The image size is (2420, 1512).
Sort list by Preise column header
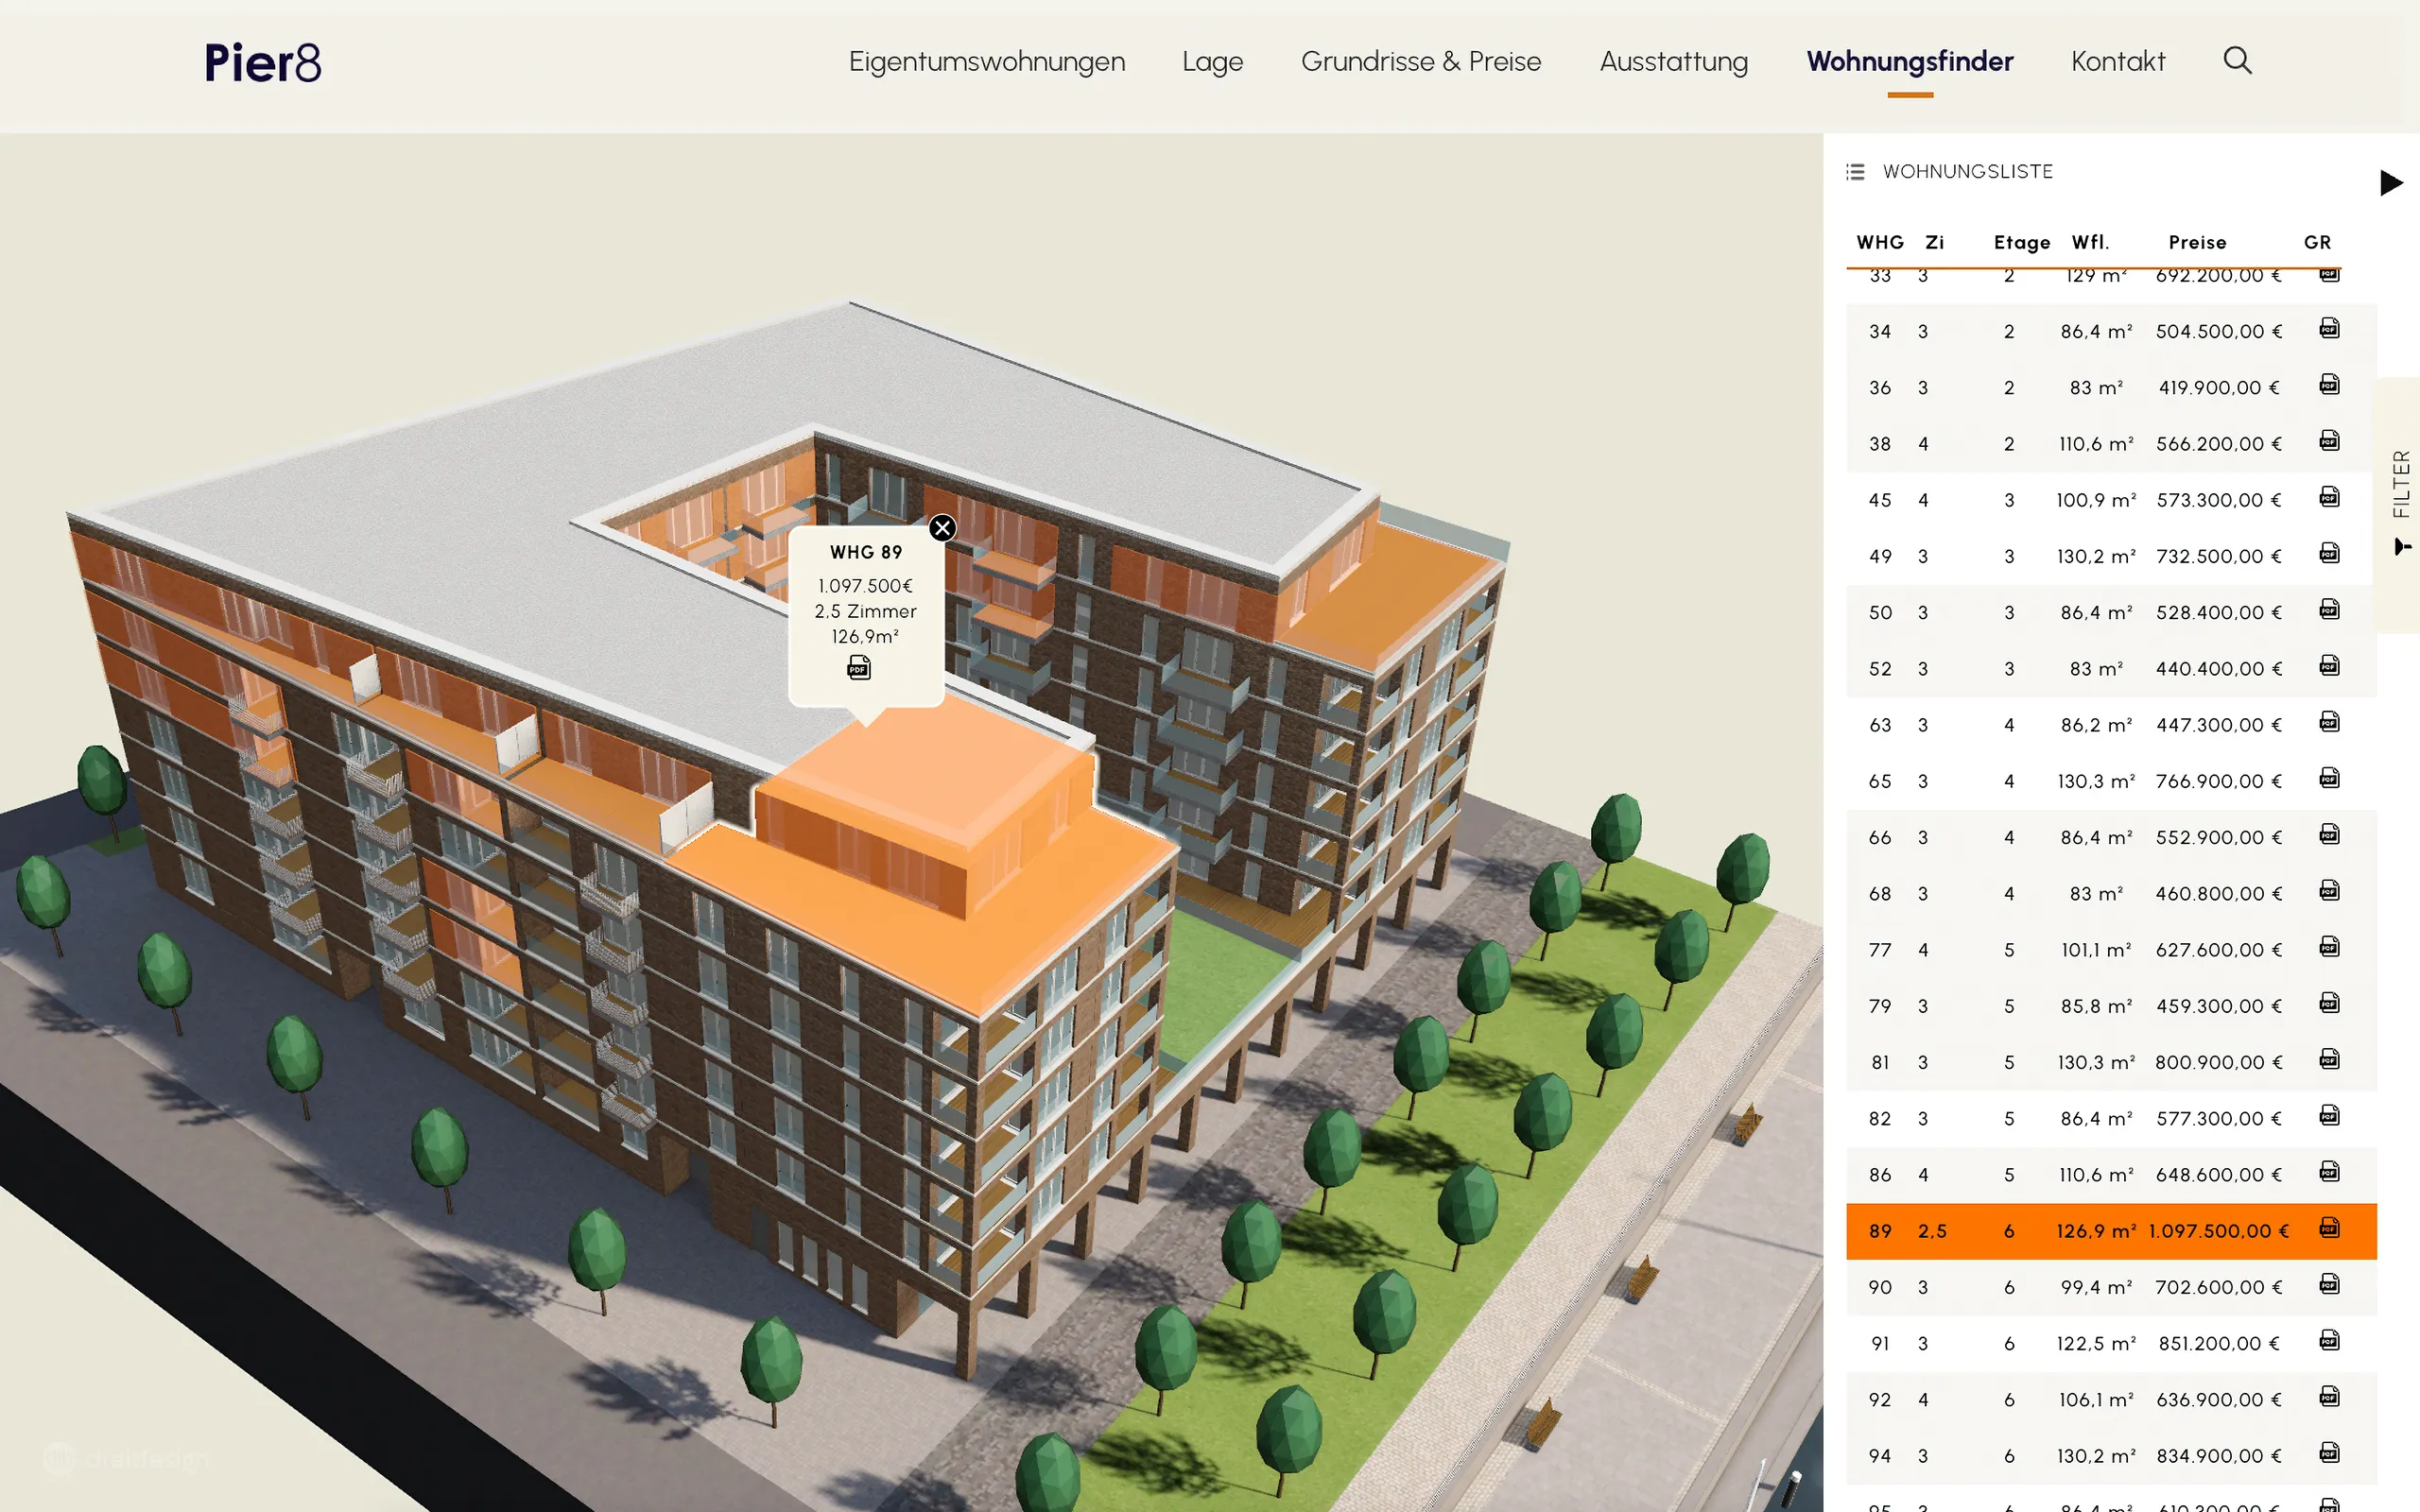click(x=2196, y=242)
